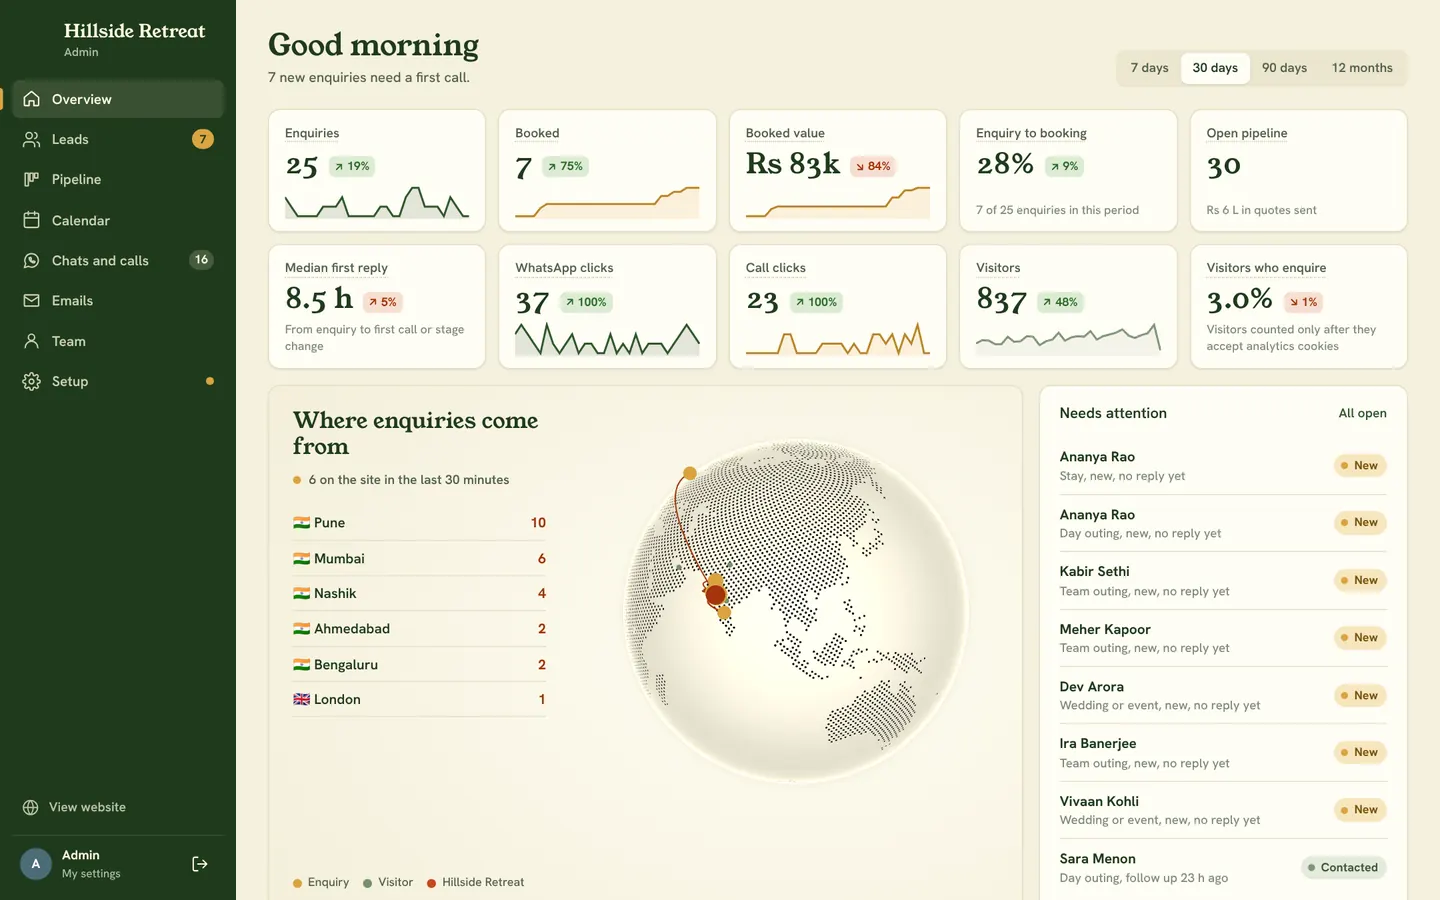
Task: Click the Pune row with 10 enquiries
Action: (419, 523)
